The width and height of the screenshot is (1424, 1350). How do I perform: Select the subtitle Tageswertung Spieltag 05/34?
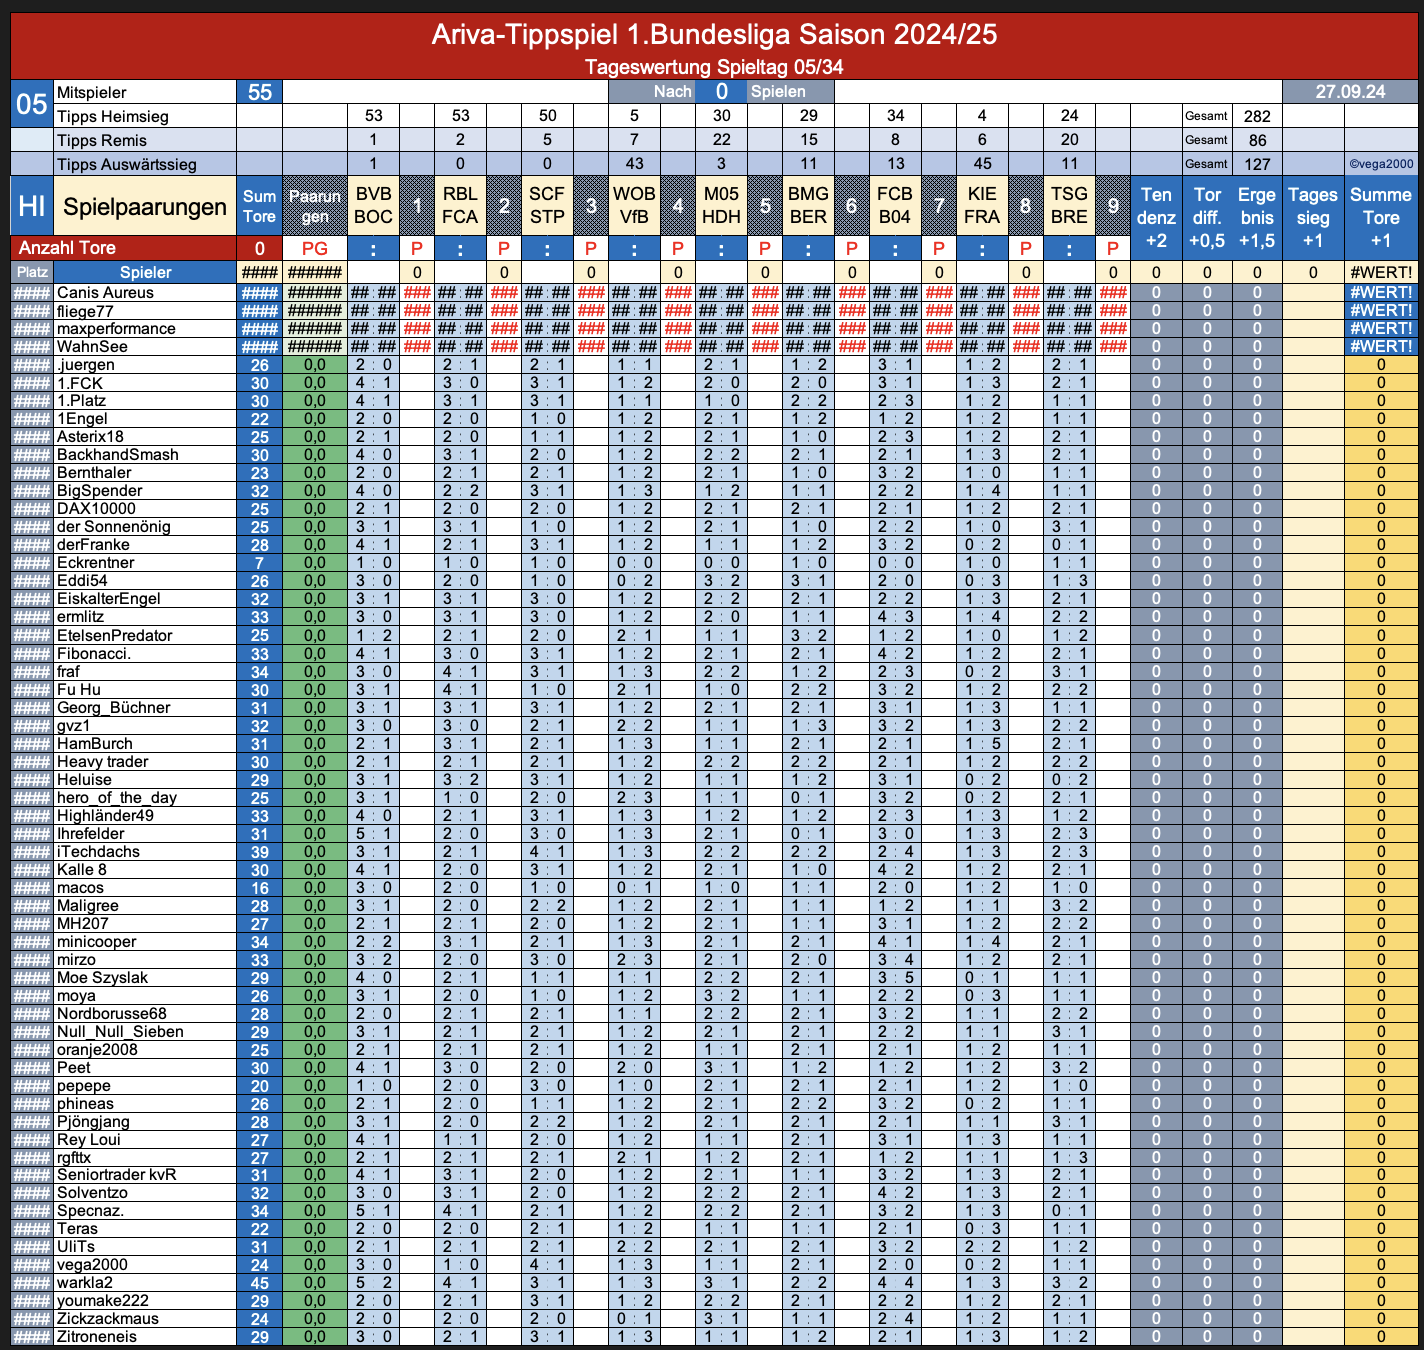coord(714,67)
